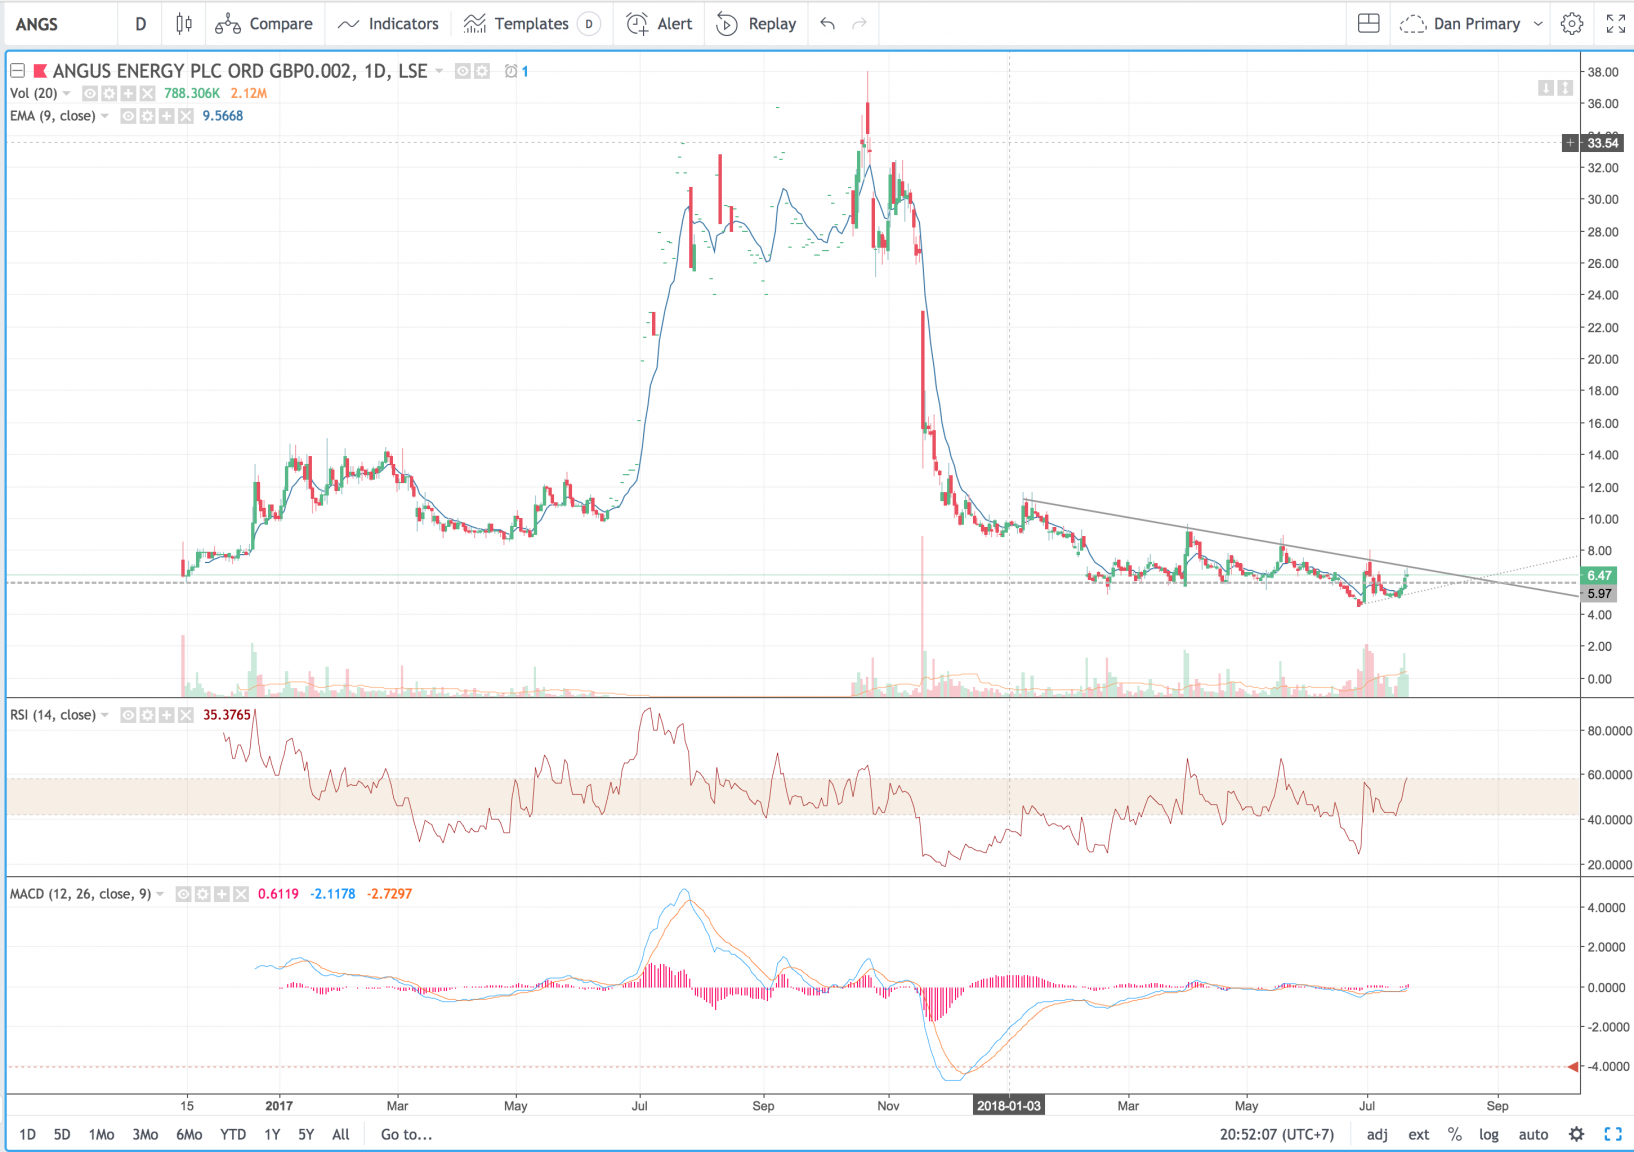
Task: Select 1Y time range
Action: [272, 1134]
